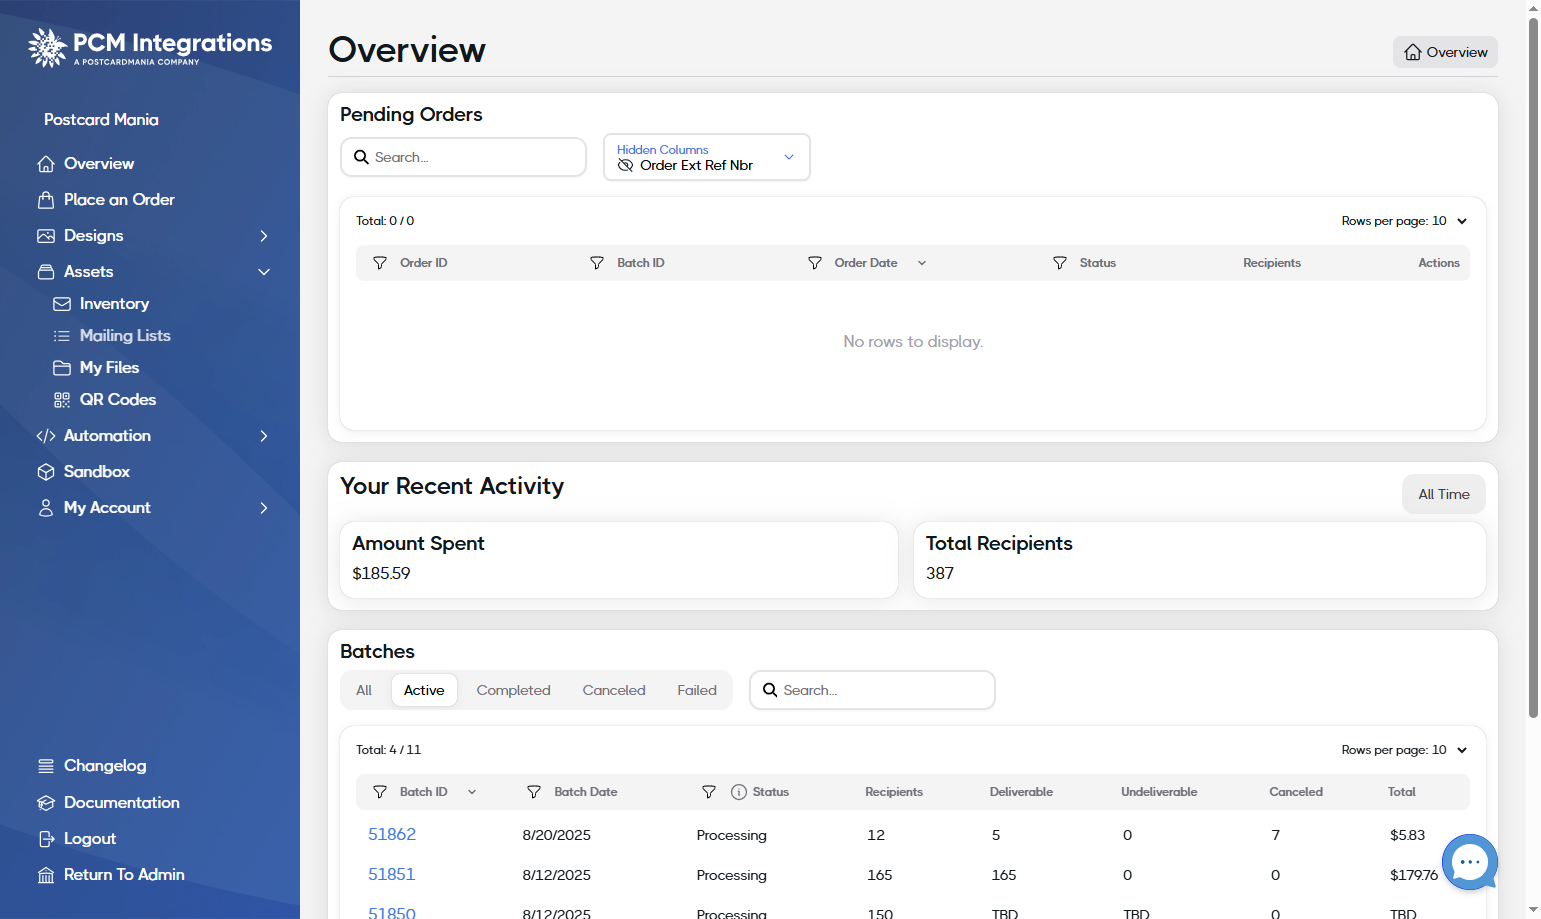Click the PCM Integrations logo
The image size is (1541, 919).
tap(150, 47)
